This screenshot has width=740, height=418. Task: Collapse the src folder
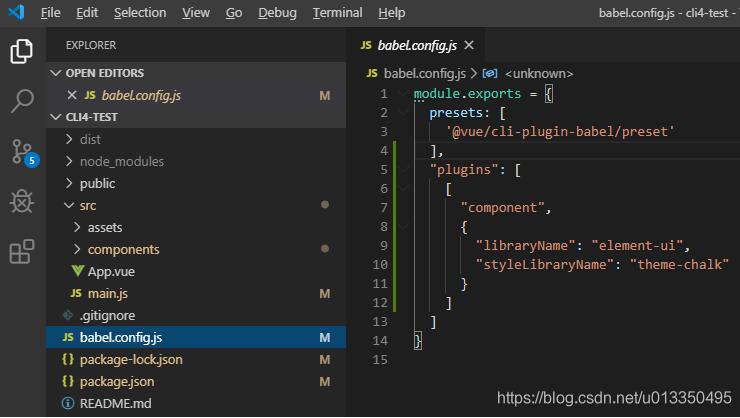69,205
